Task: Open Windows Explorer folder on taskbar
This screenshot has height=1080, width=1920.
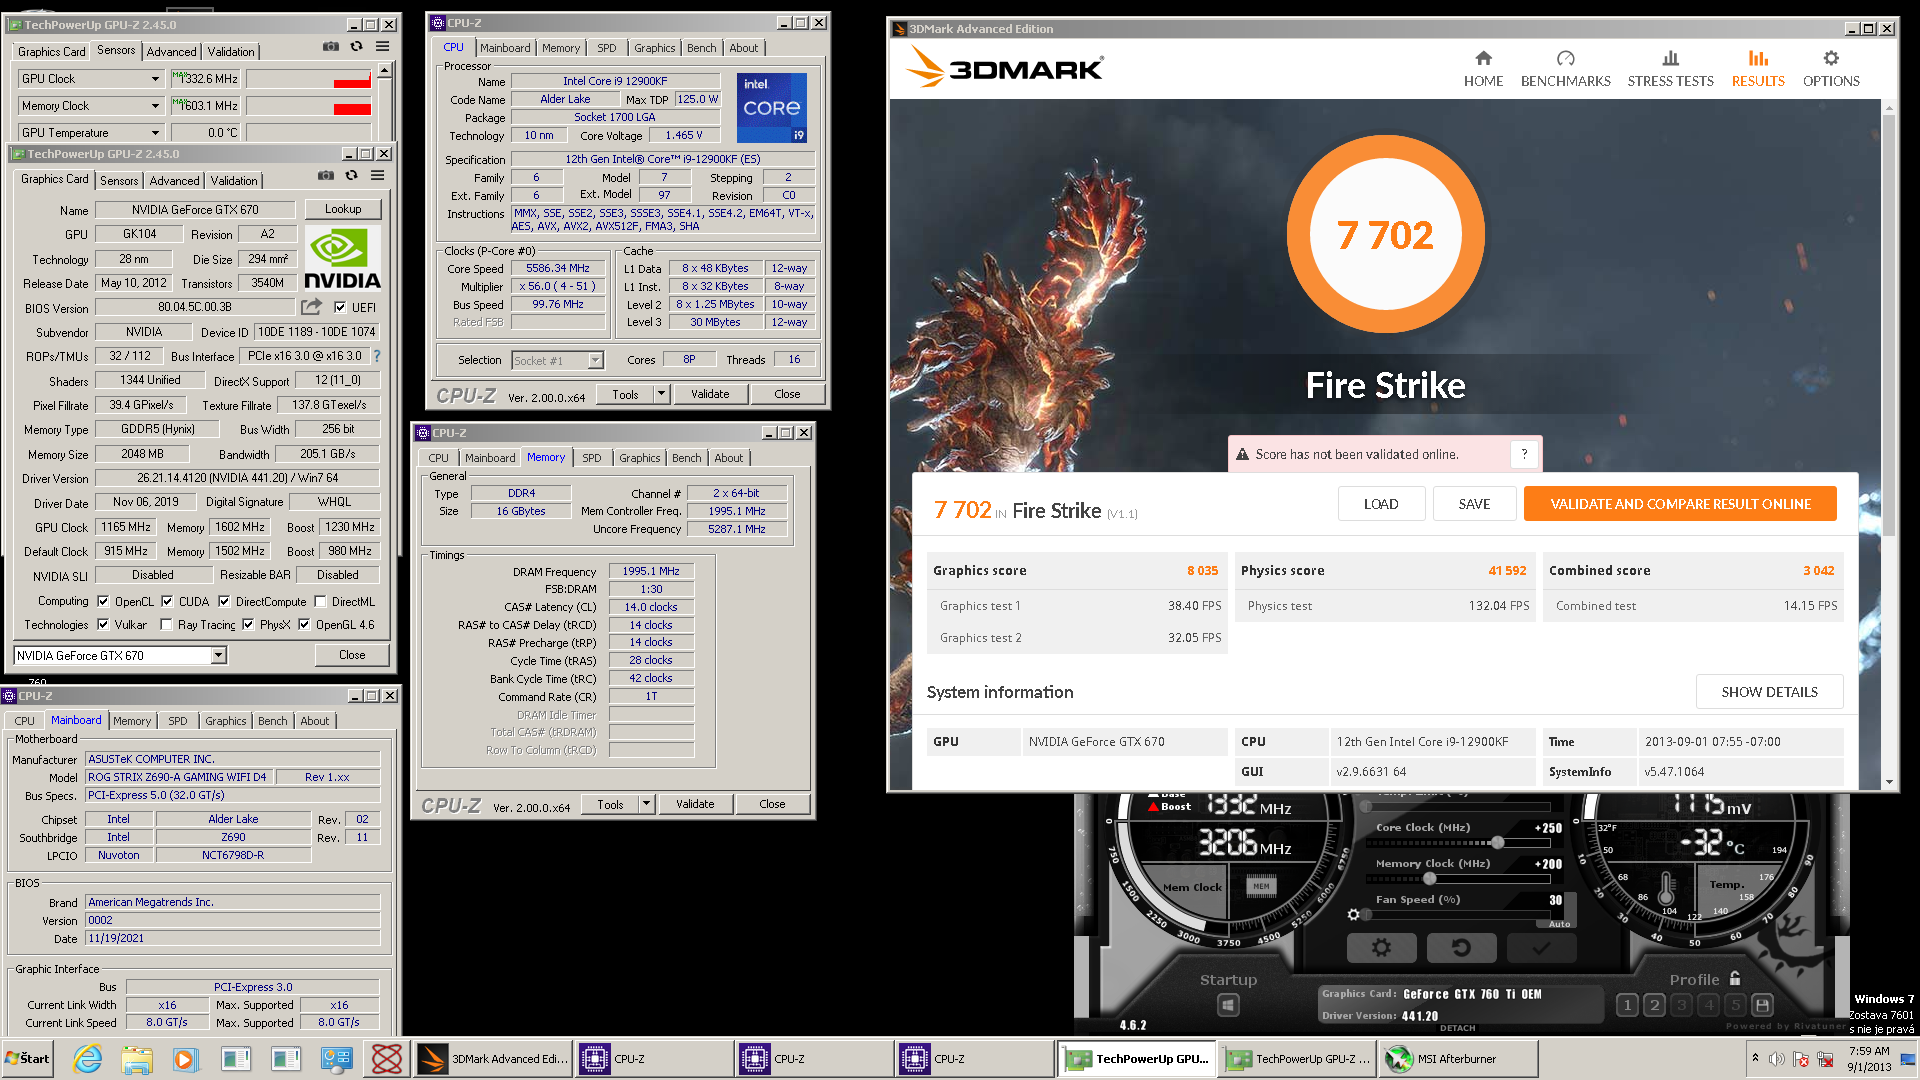Action: [x=137, y=1059]
